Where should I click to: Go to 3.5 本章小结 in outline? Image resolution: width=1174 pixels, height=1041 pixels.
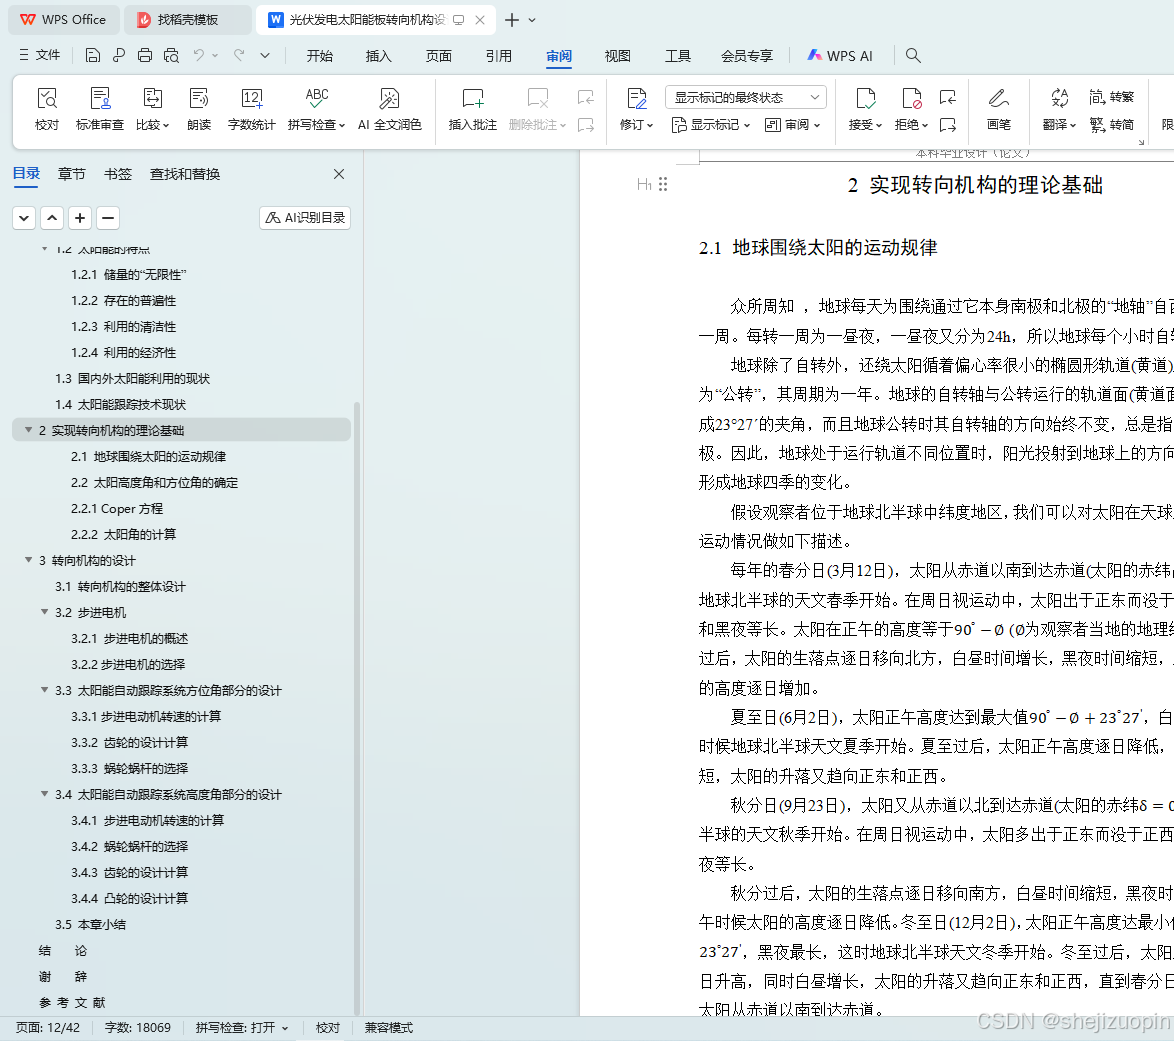pyautogui.click(x=91, y=924)
